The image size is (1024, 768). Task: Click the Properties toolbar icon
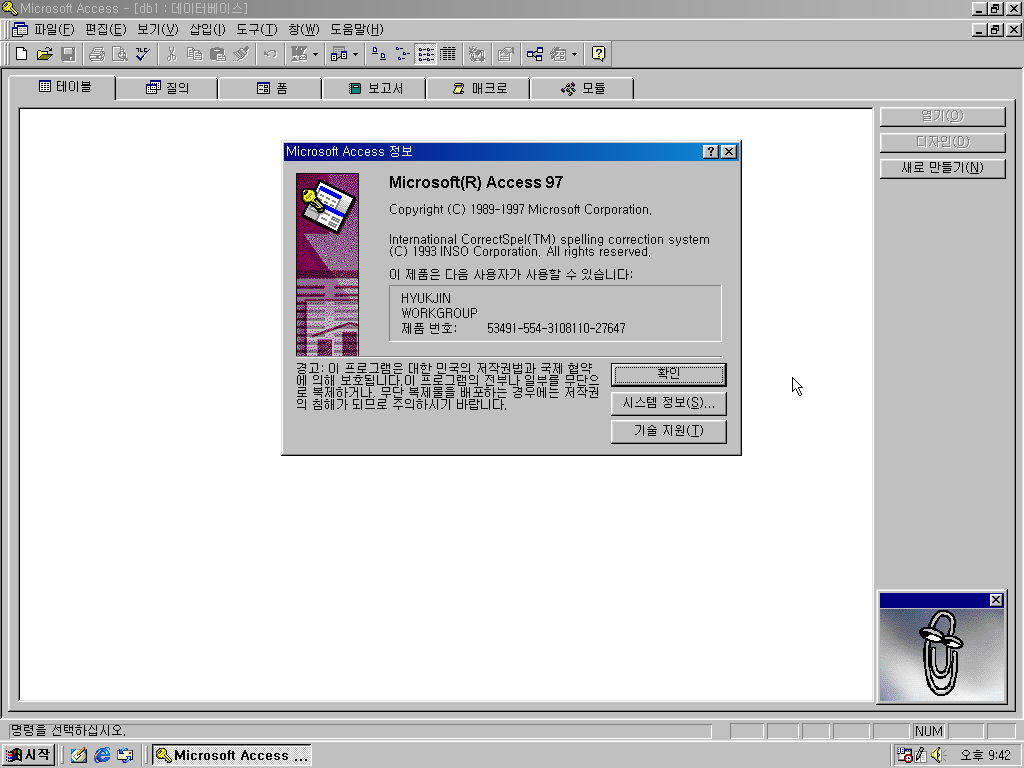[x=505, y=54]
